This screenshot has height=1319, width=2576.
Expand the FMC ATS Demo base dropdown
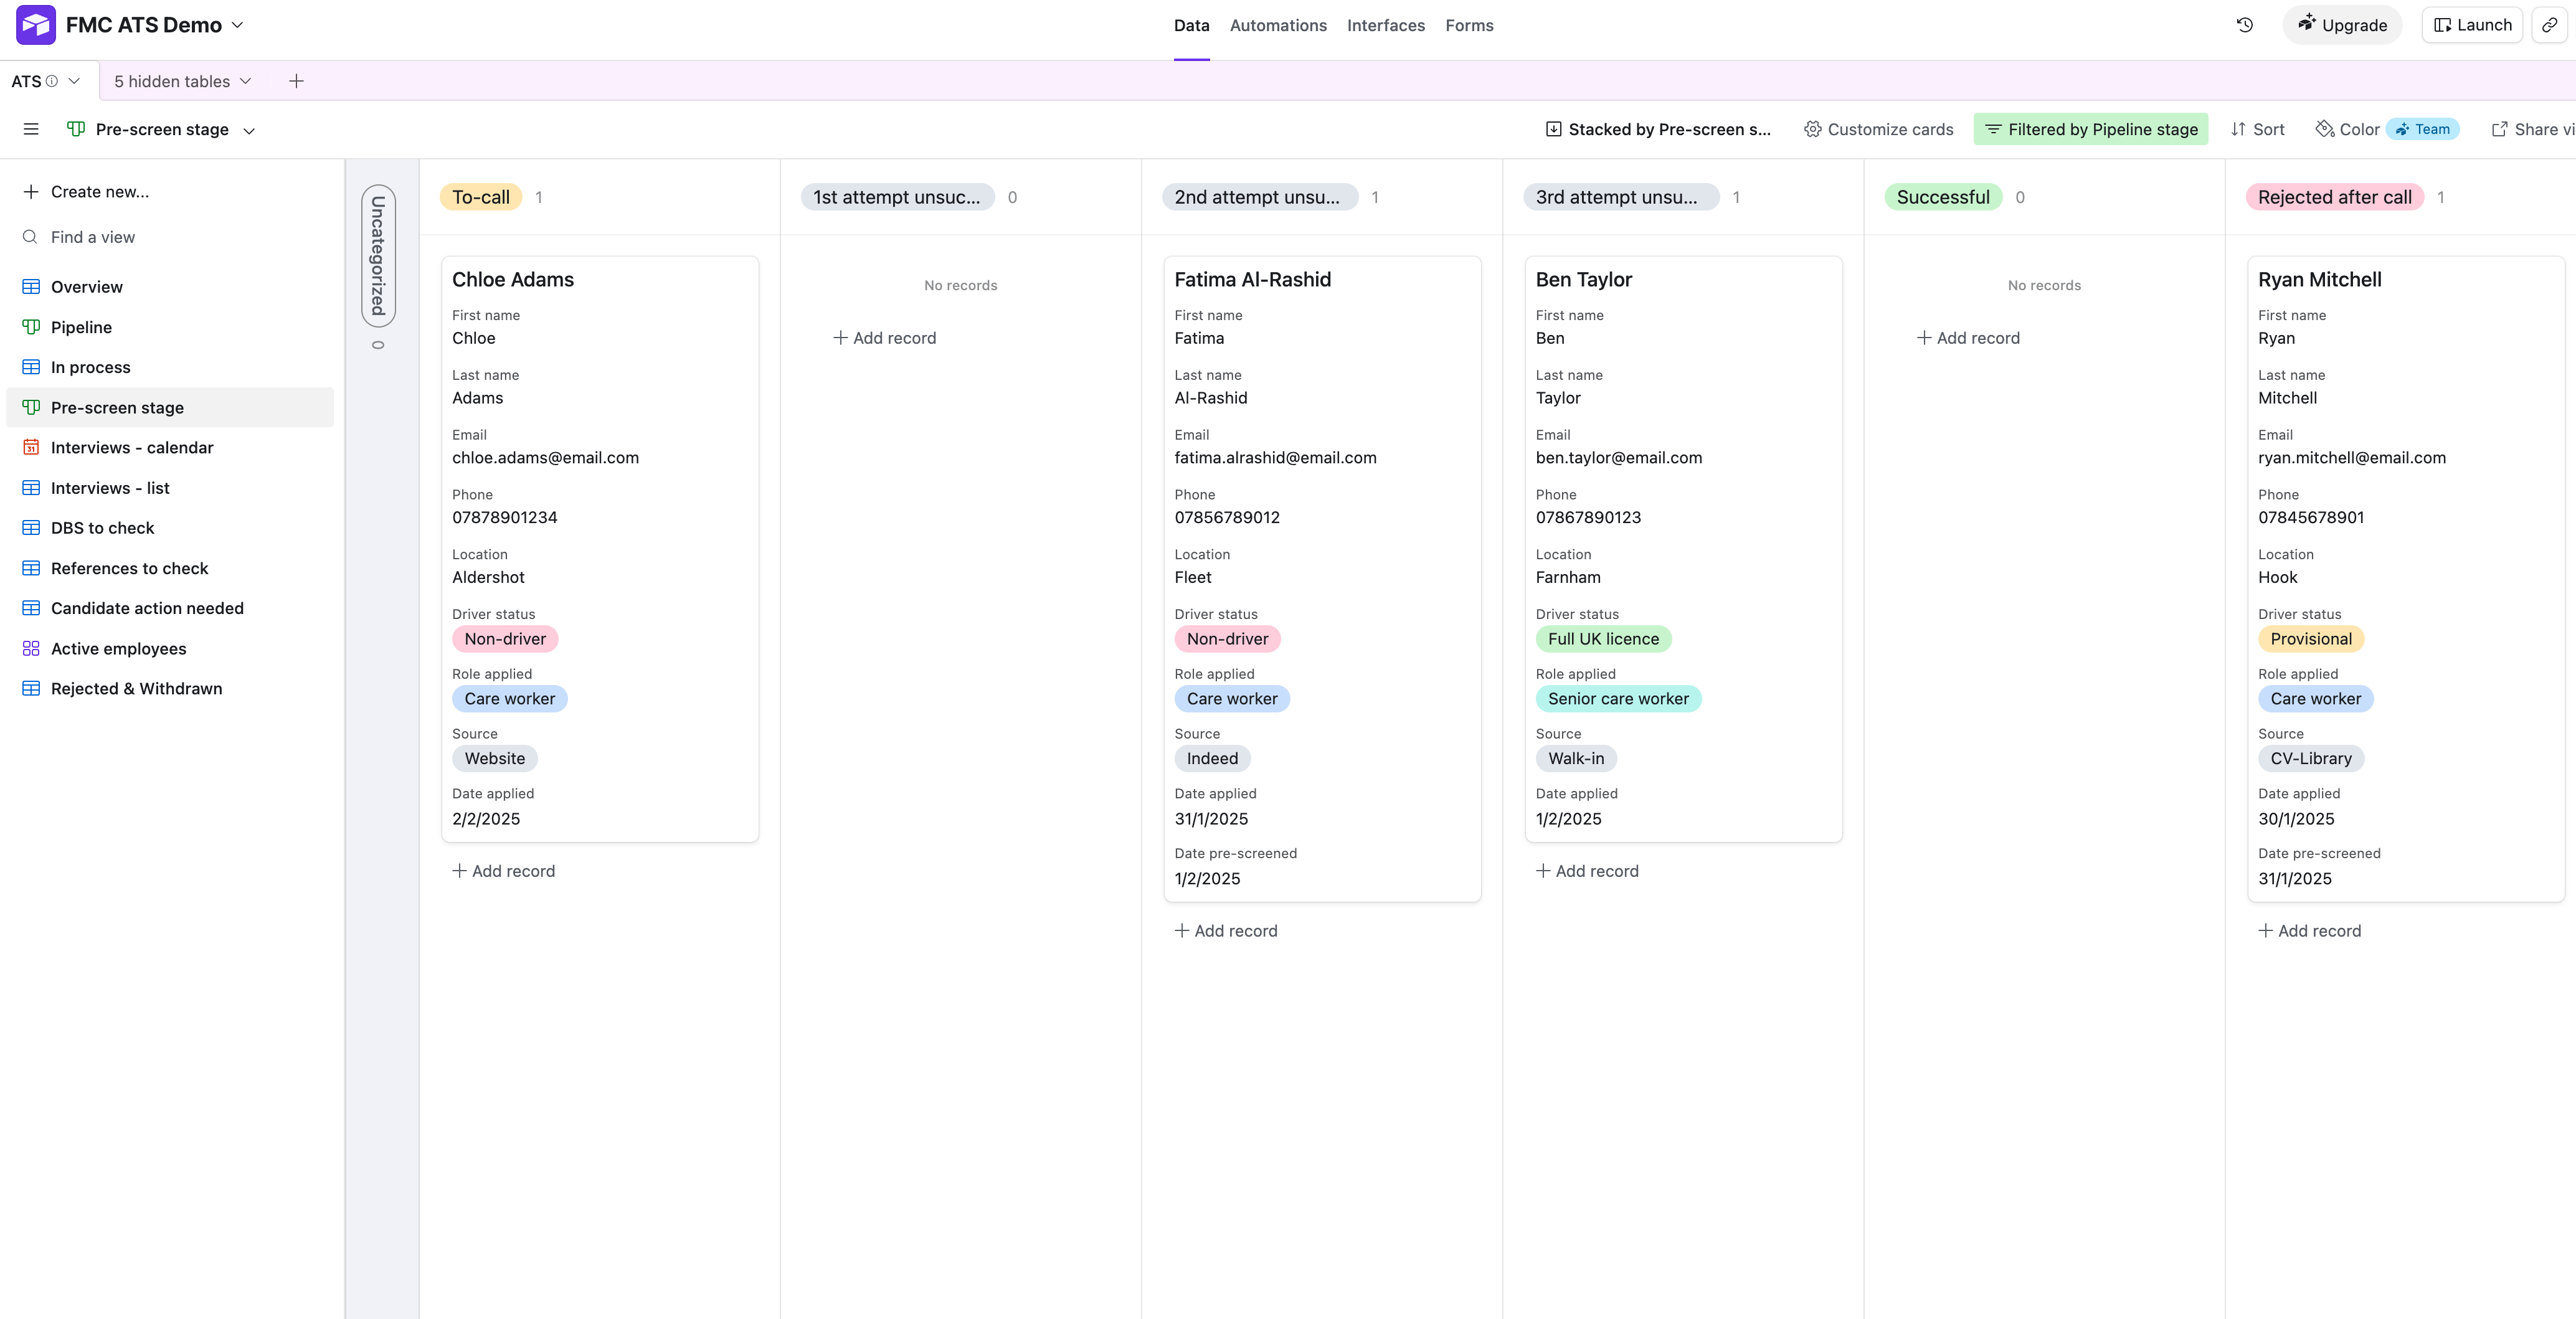pyautogui.click(x=237, y=25)
